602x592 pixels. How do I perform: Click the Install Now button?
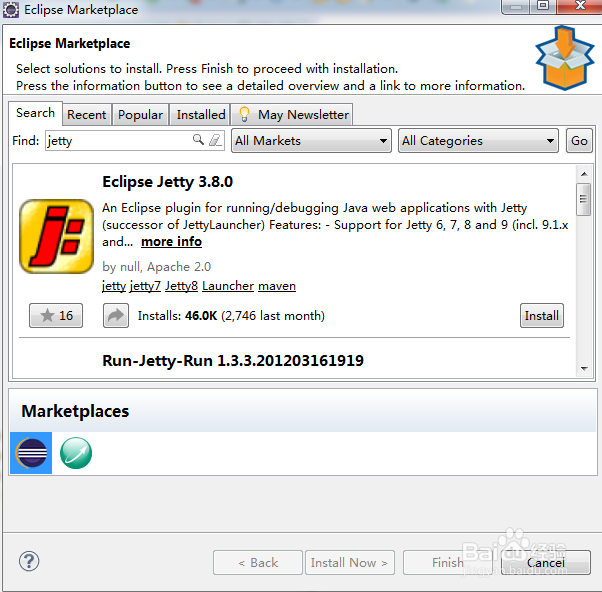tap(350, 562)
